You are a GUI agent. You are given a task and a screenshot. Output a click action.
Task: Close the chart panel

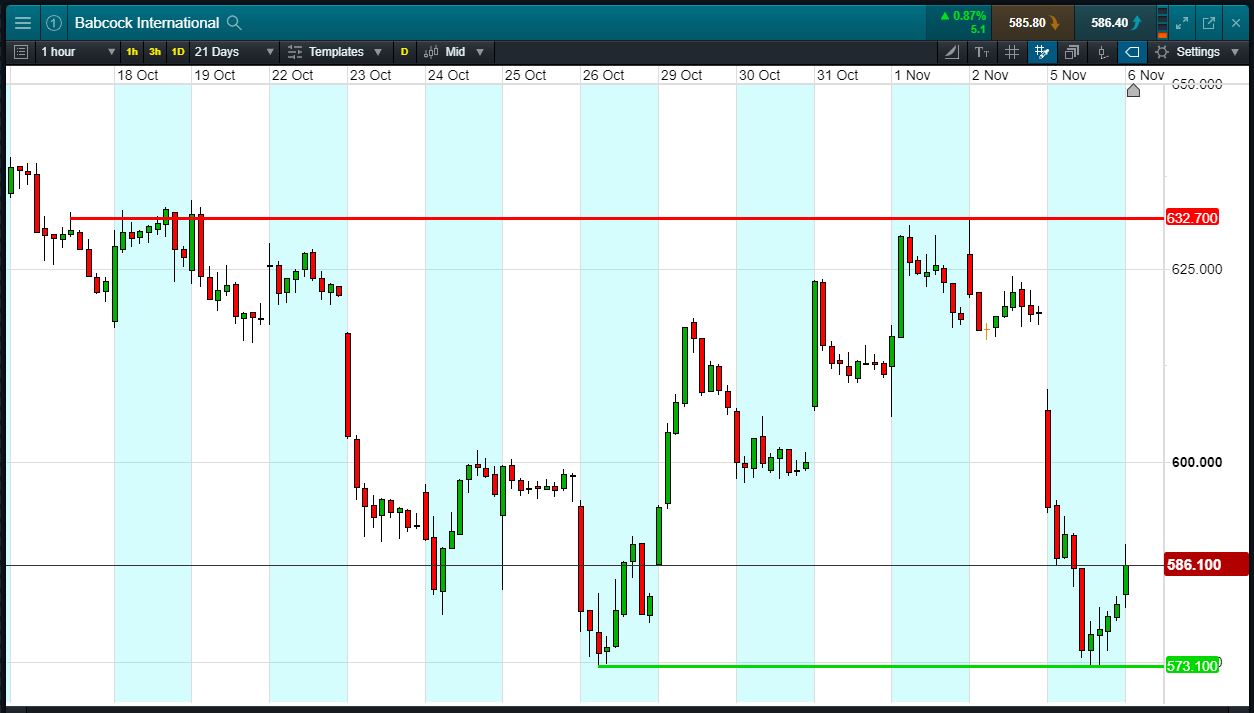[1234, 22]
